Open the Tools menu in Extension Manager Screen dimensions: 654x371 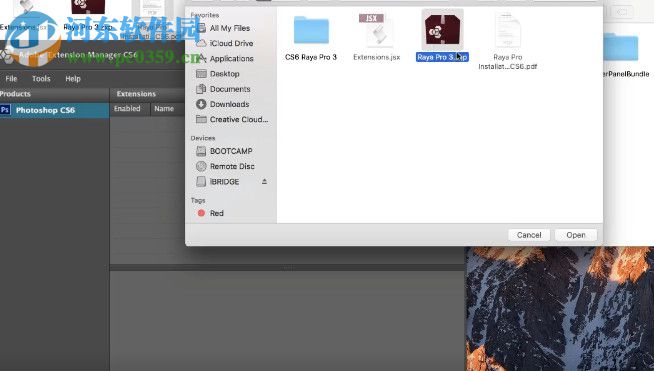point(41,78)
